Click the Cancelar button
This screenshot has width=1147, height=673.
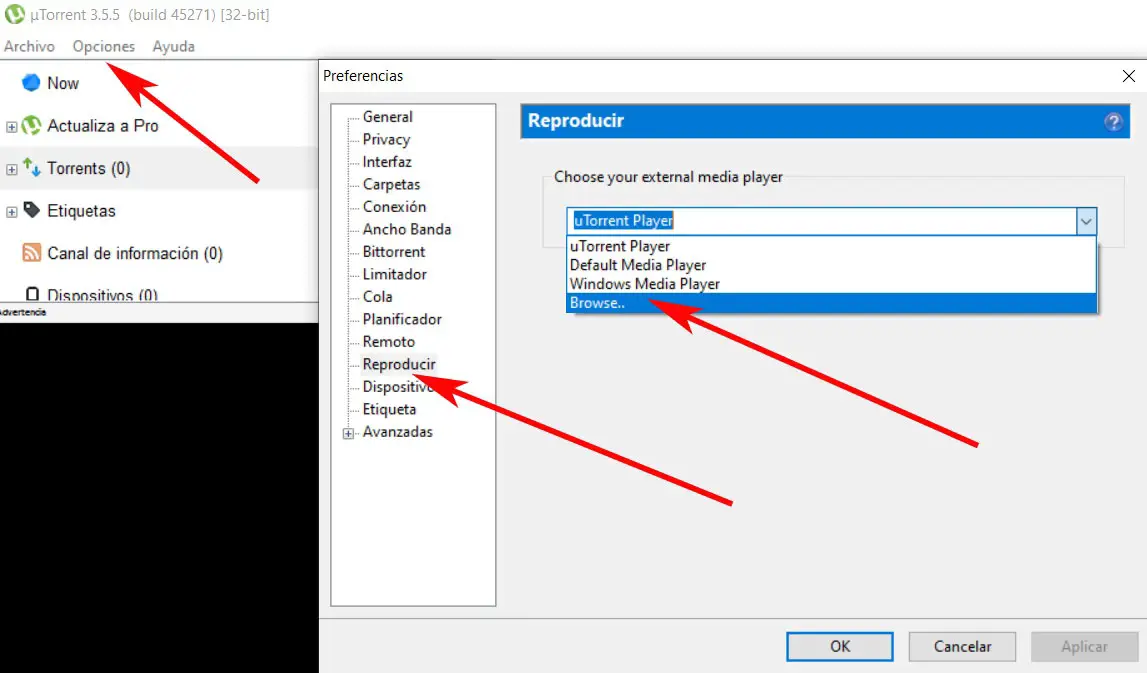962,646
